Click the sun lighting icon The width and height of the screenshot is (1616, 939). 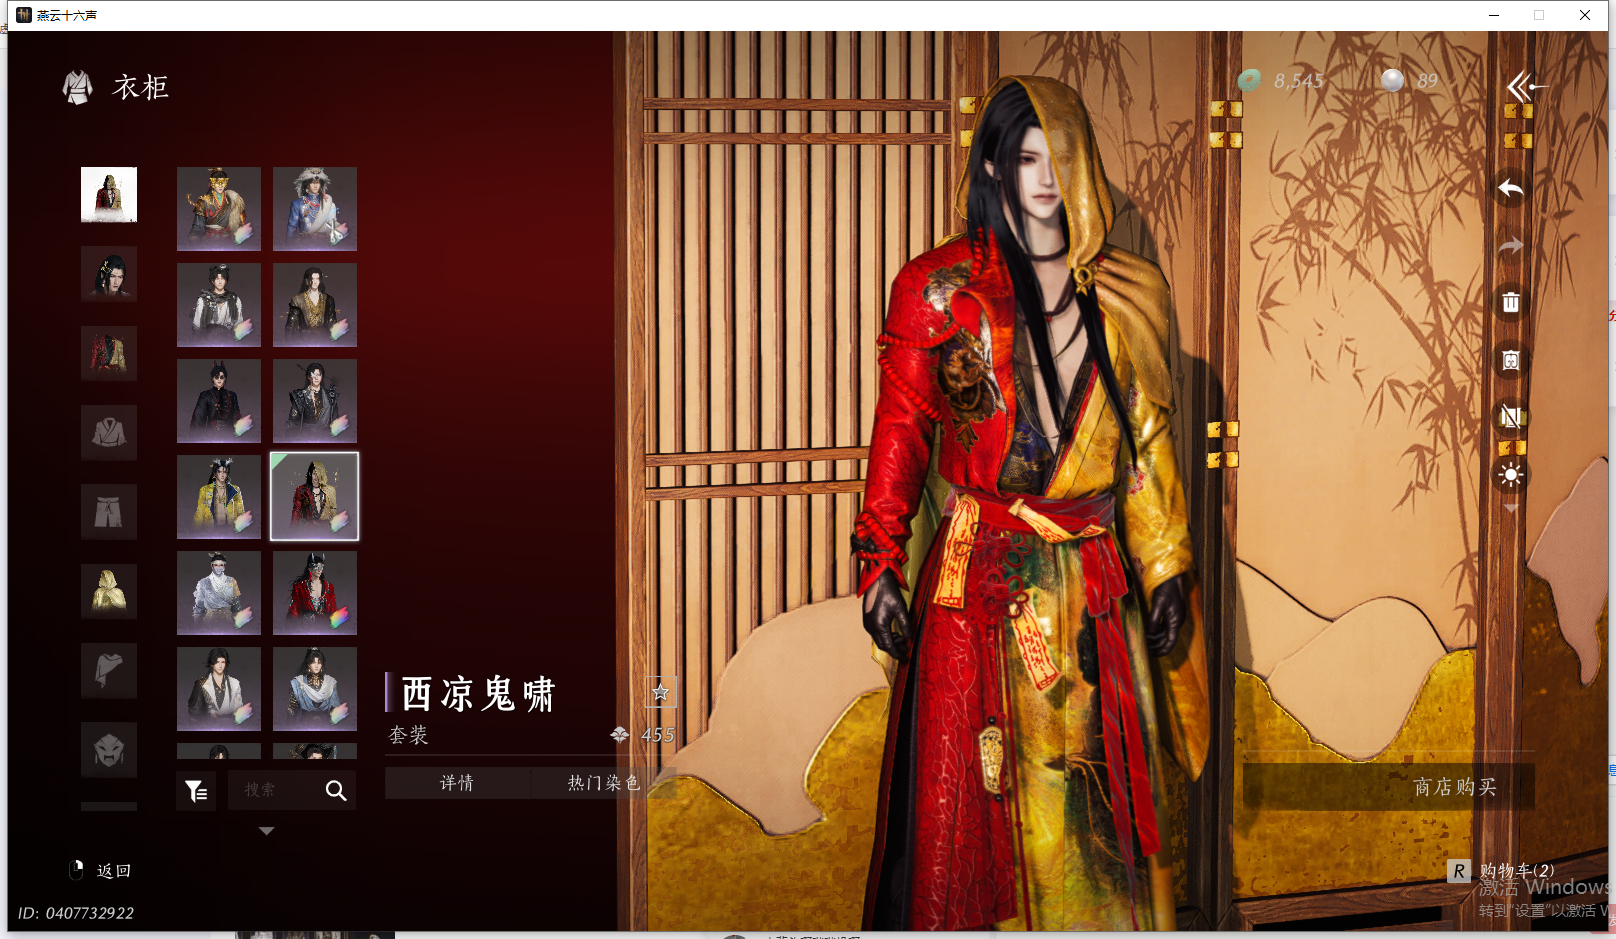coord(1510,475)
